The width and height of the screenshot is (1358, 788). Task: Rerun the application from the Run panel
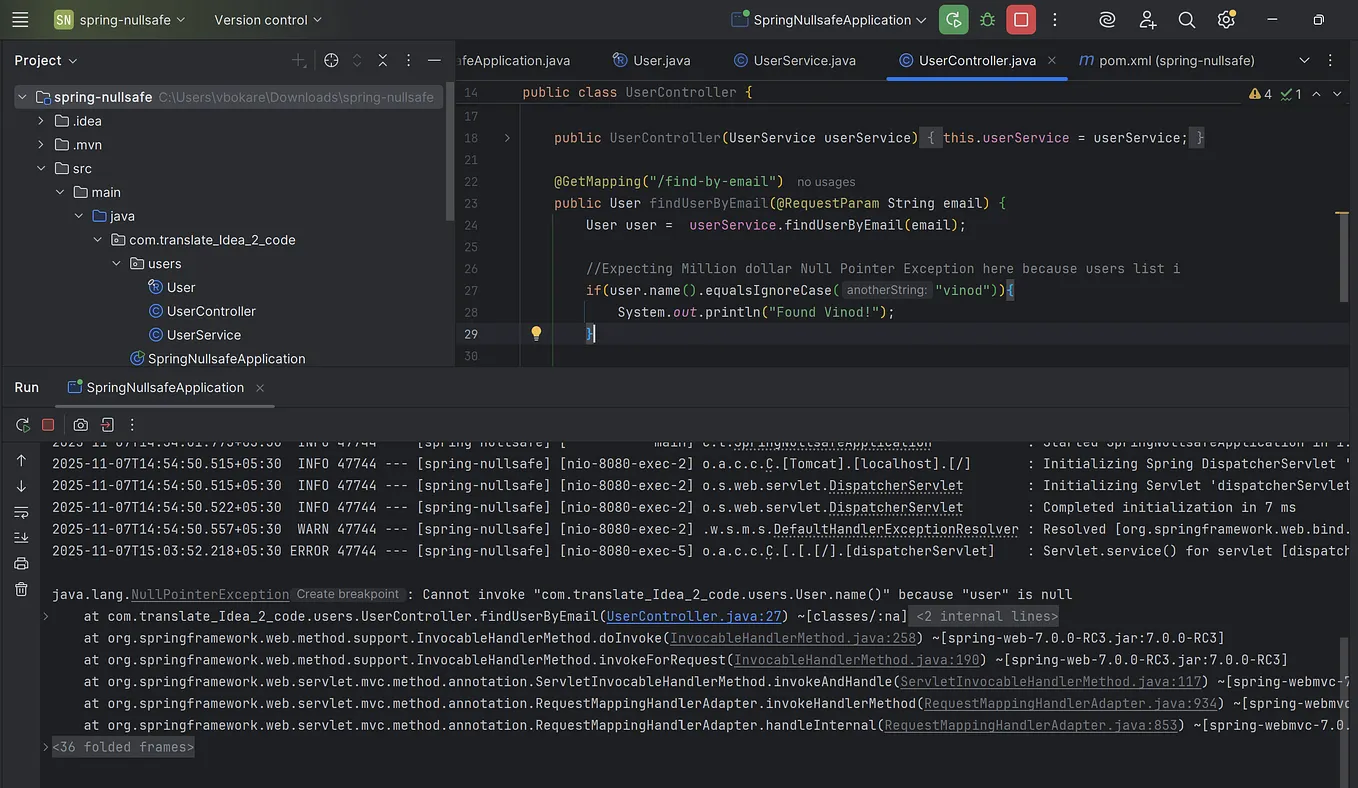coord(22,424)
